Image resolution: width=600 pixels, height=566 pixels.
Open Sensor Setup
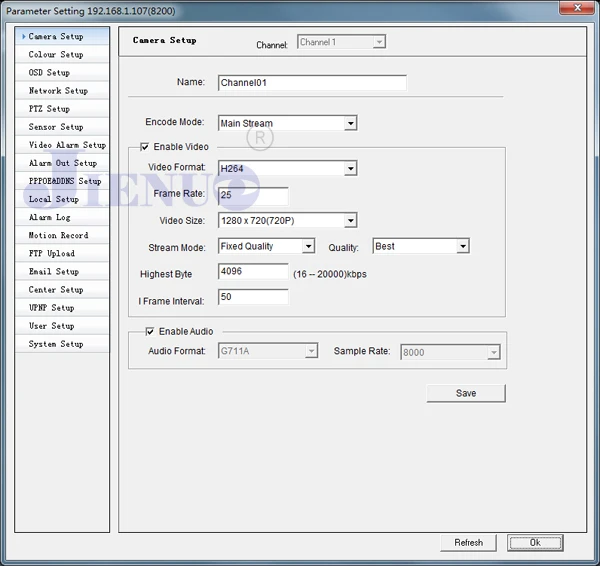pyautogui.click(x=62, y=127)
